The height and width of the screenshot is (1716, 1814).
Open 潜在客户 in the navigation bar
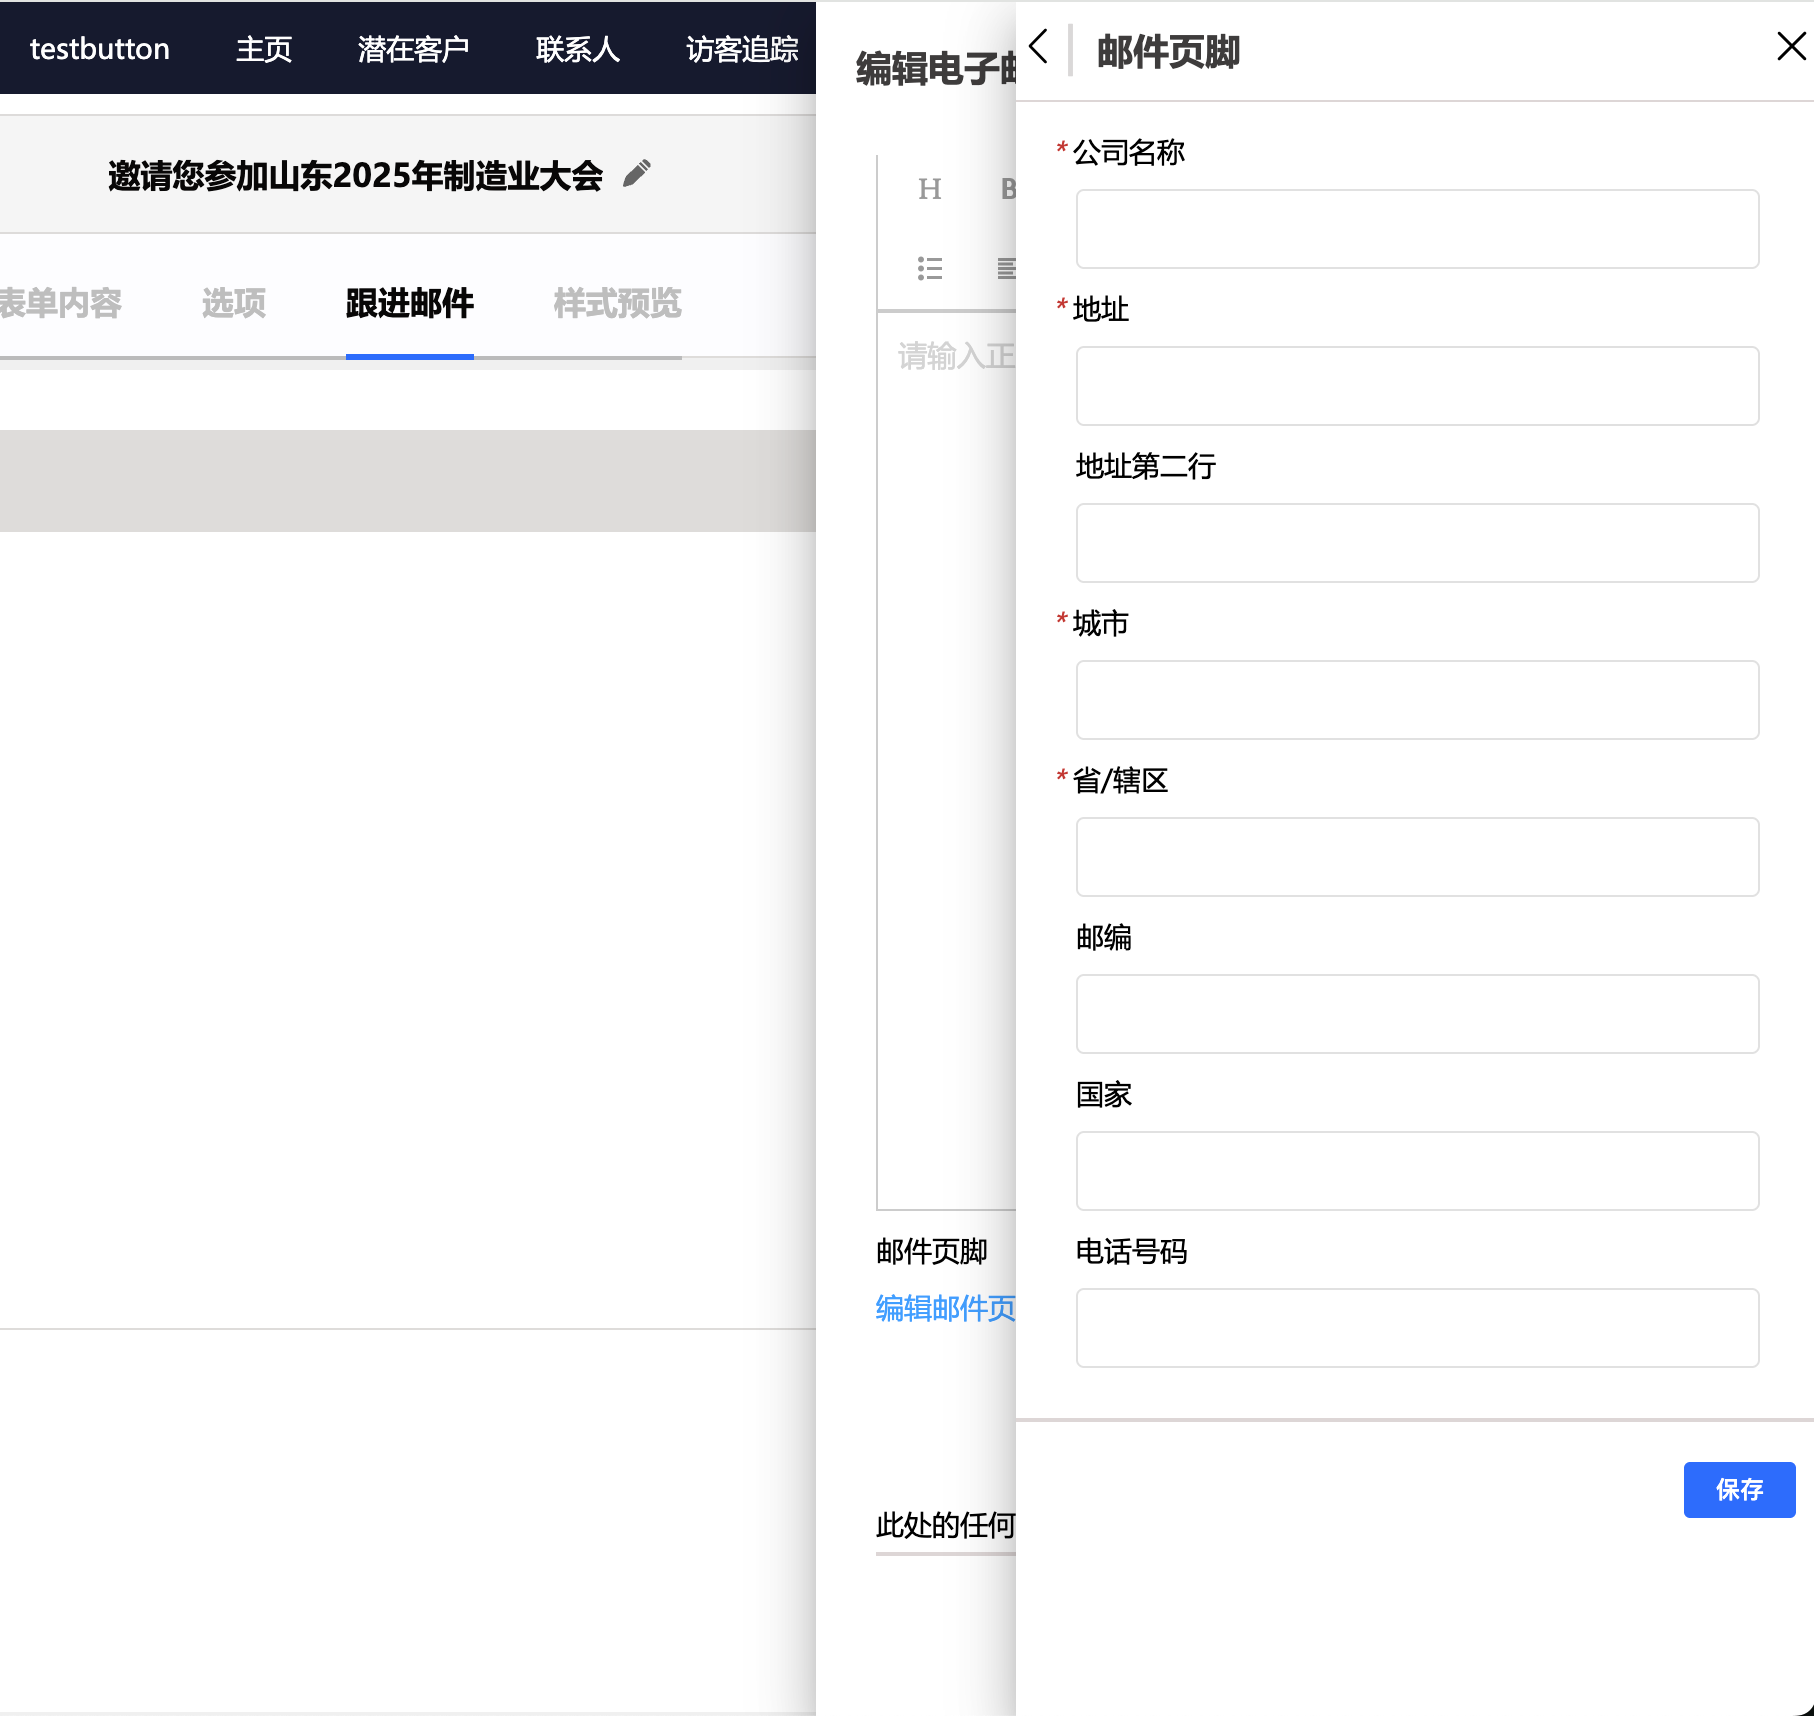413,49
